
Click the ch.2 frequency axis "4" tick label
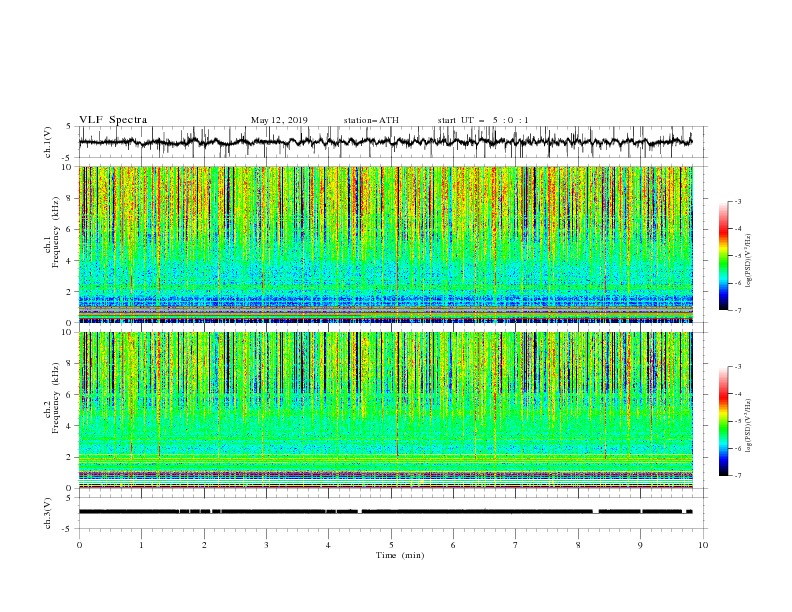coord(70,426)
